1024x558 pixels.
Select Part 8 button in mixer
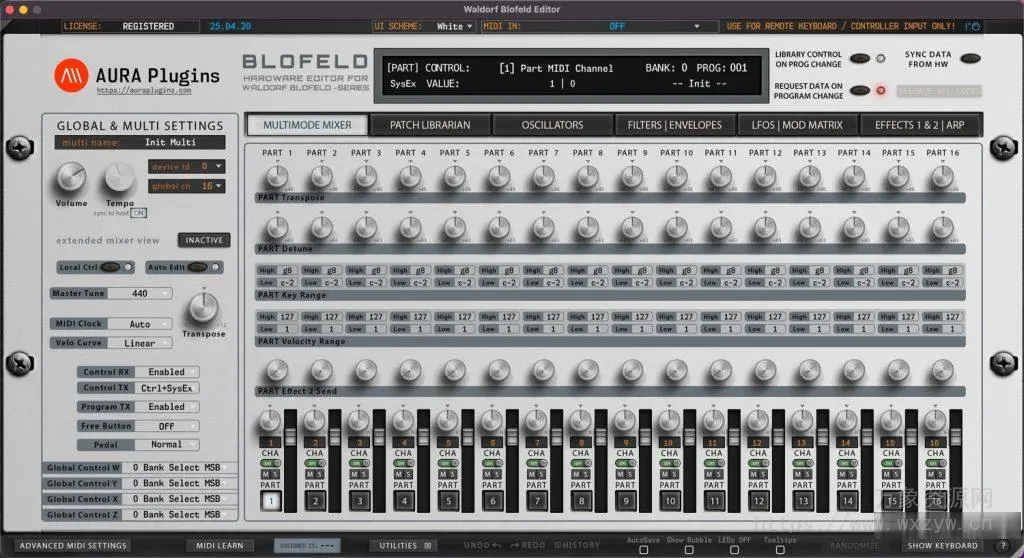pos(581,501)
